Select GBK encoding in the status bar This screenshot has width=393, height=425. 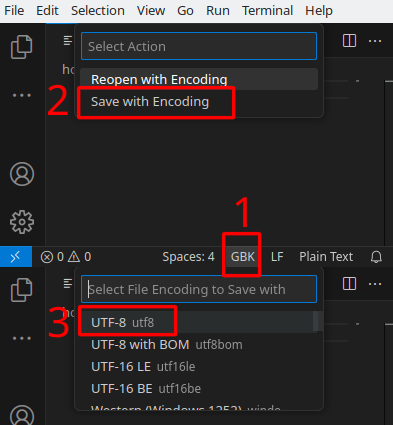[243, 257]
